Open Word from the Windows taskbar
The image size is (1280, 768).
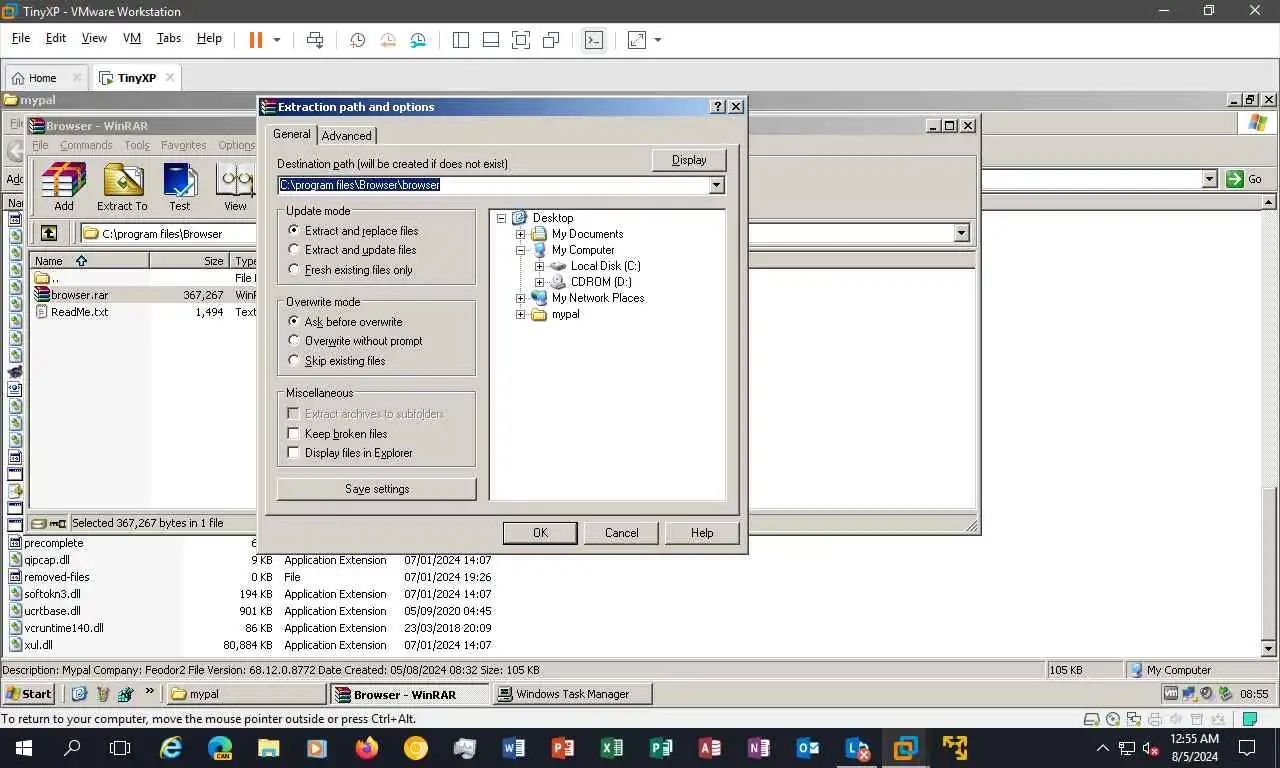point(514,747)
